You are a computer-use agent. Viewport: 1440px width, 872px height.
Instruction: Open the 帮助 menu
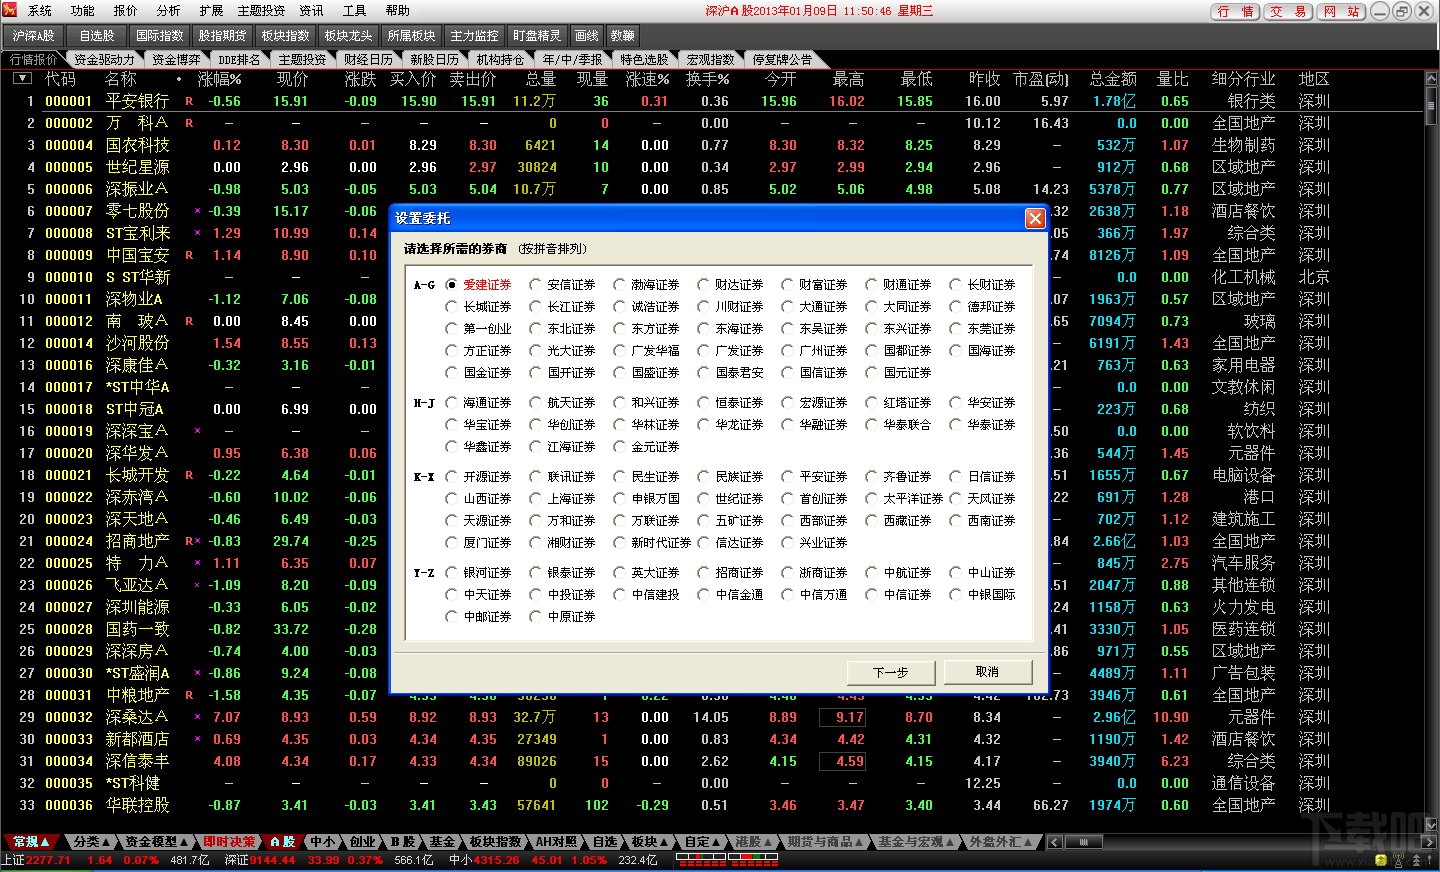398,11
